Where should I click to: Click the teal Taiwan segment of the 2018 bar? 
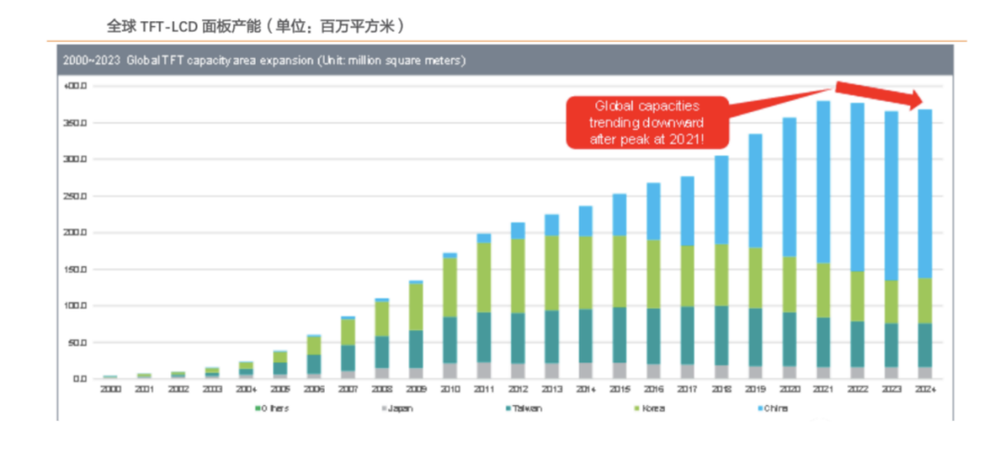[x=721, y=335]
